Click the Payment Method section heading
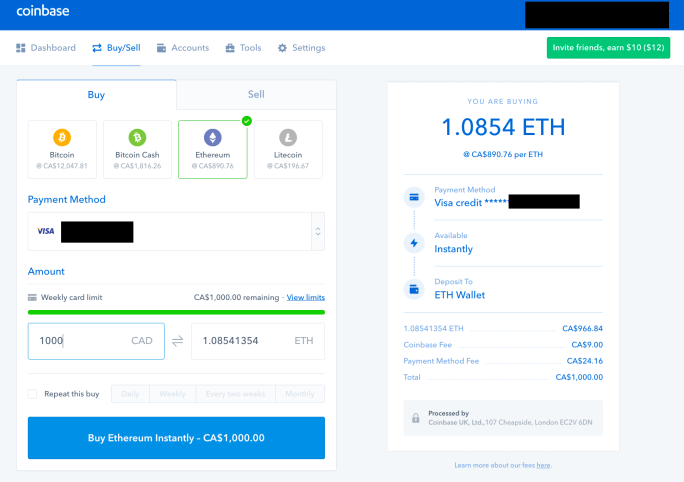Screen dimensions: 684x482 pyautogui.click(x=67, y=199)
